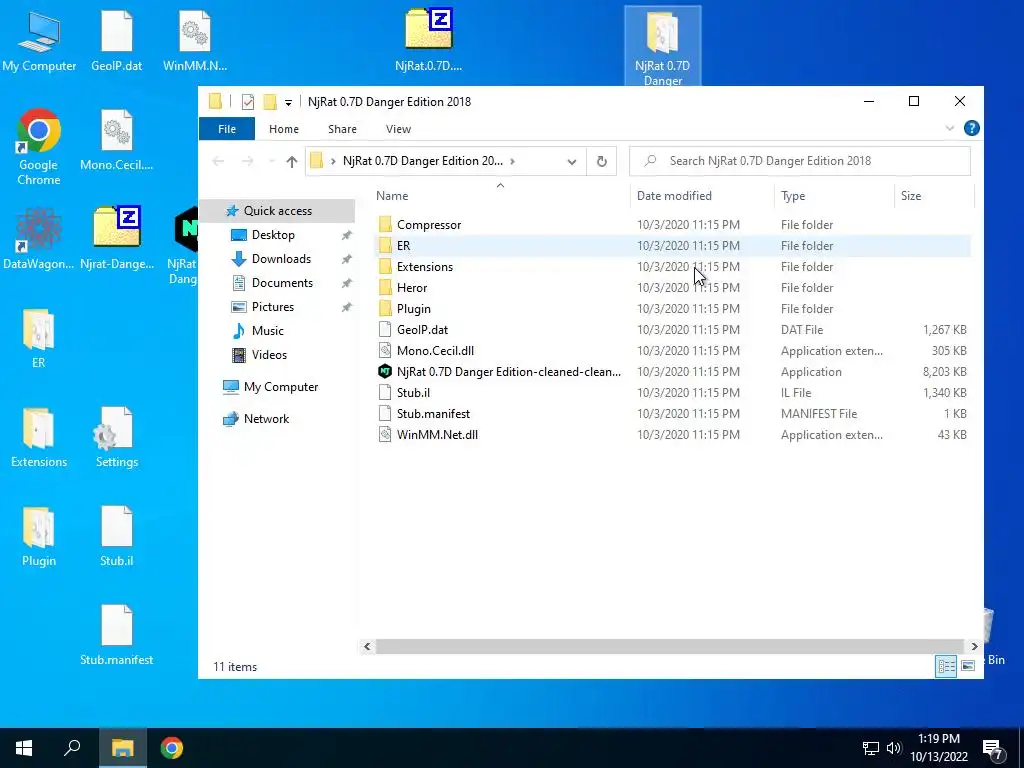Select Network in navigation pane
Screen dimensions: 1024x768
(266, 419)
